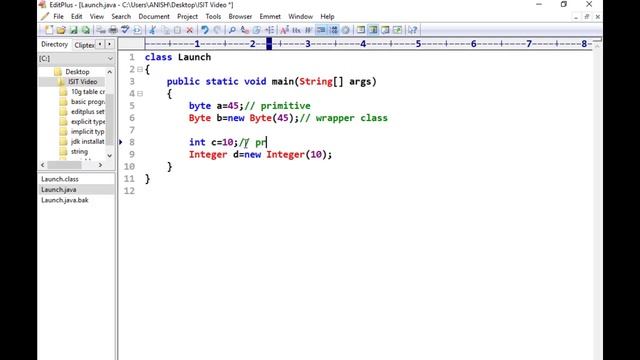640x360 pixels.
Task: Click the right tab-scroll arrow beside Cliptext
Action: coord(109,44)
